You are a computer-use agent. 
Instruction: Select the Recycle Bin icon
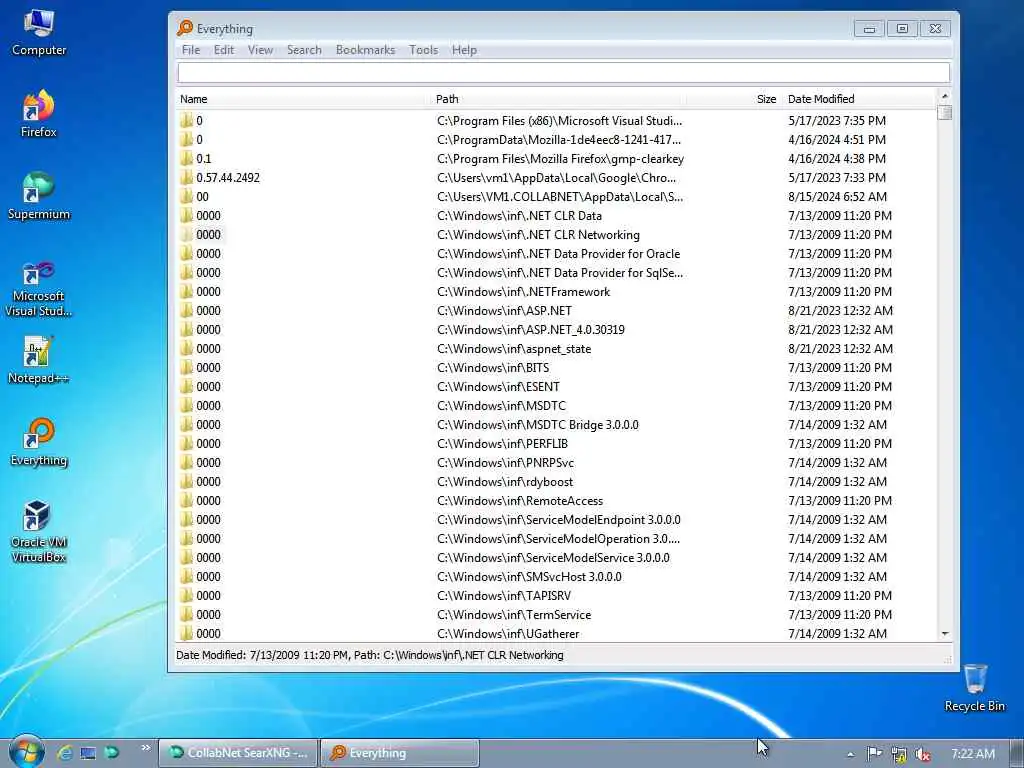click(974, 688)
